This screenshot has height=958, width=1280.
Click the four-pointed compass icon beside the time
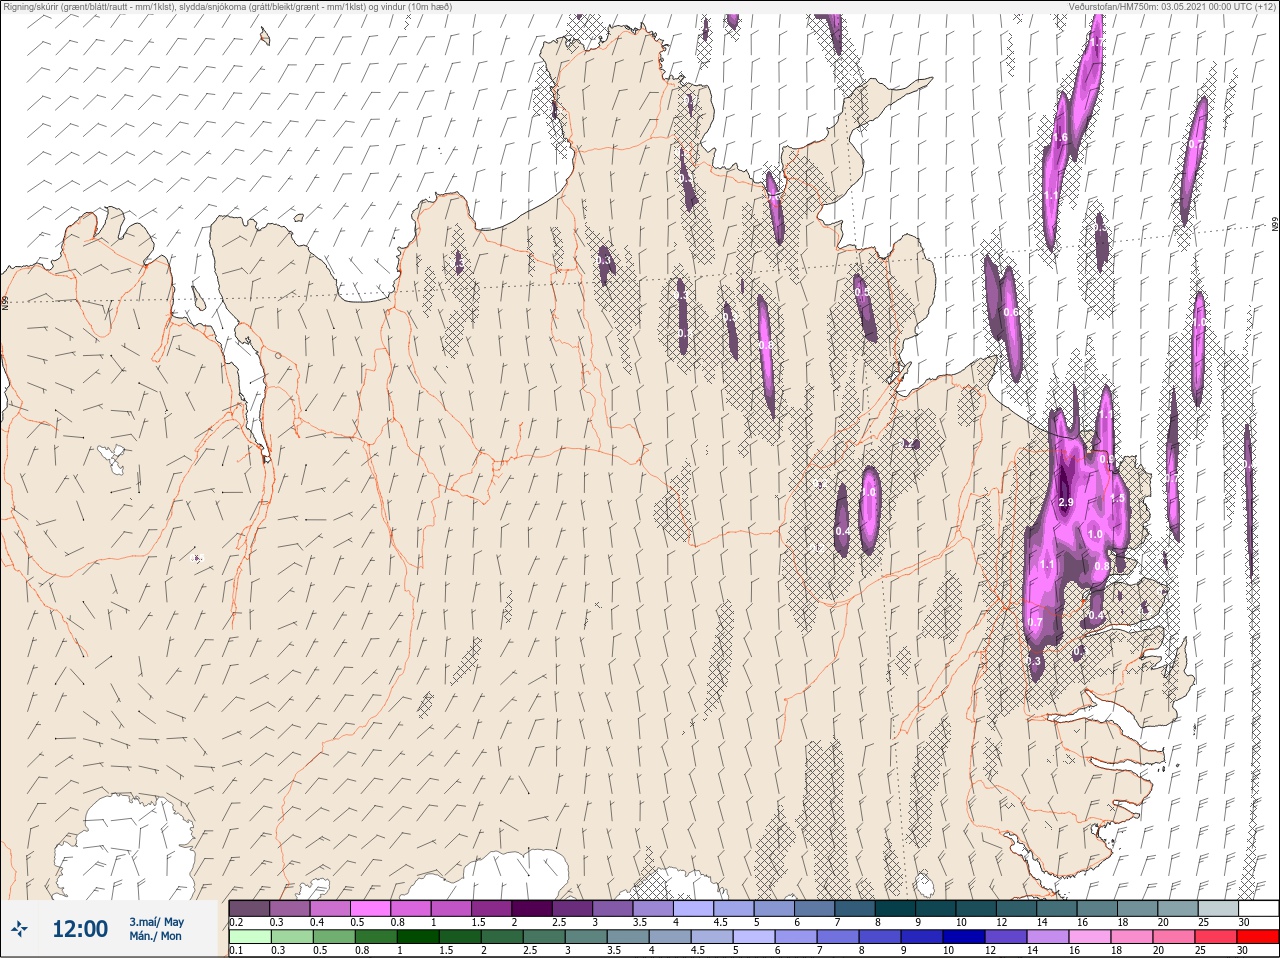(x=20, y=929)
